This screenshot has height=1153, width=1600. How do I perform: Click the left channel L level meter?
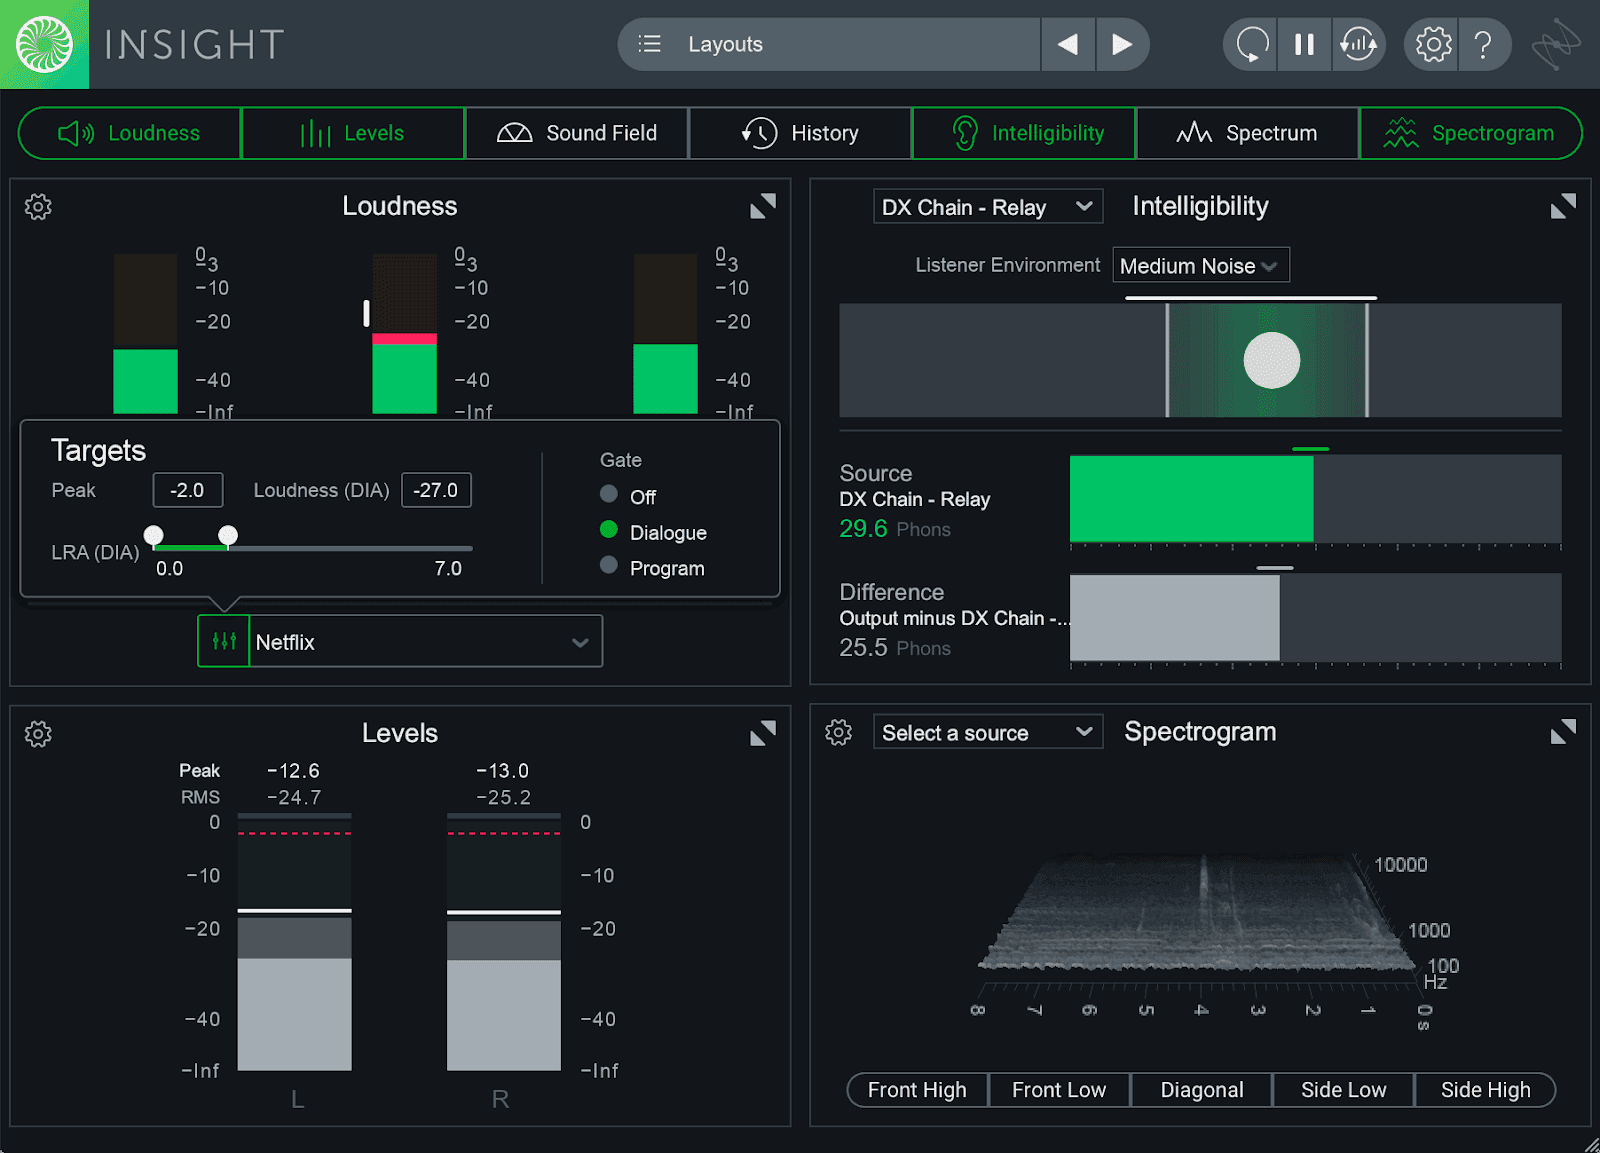[294, 942]
